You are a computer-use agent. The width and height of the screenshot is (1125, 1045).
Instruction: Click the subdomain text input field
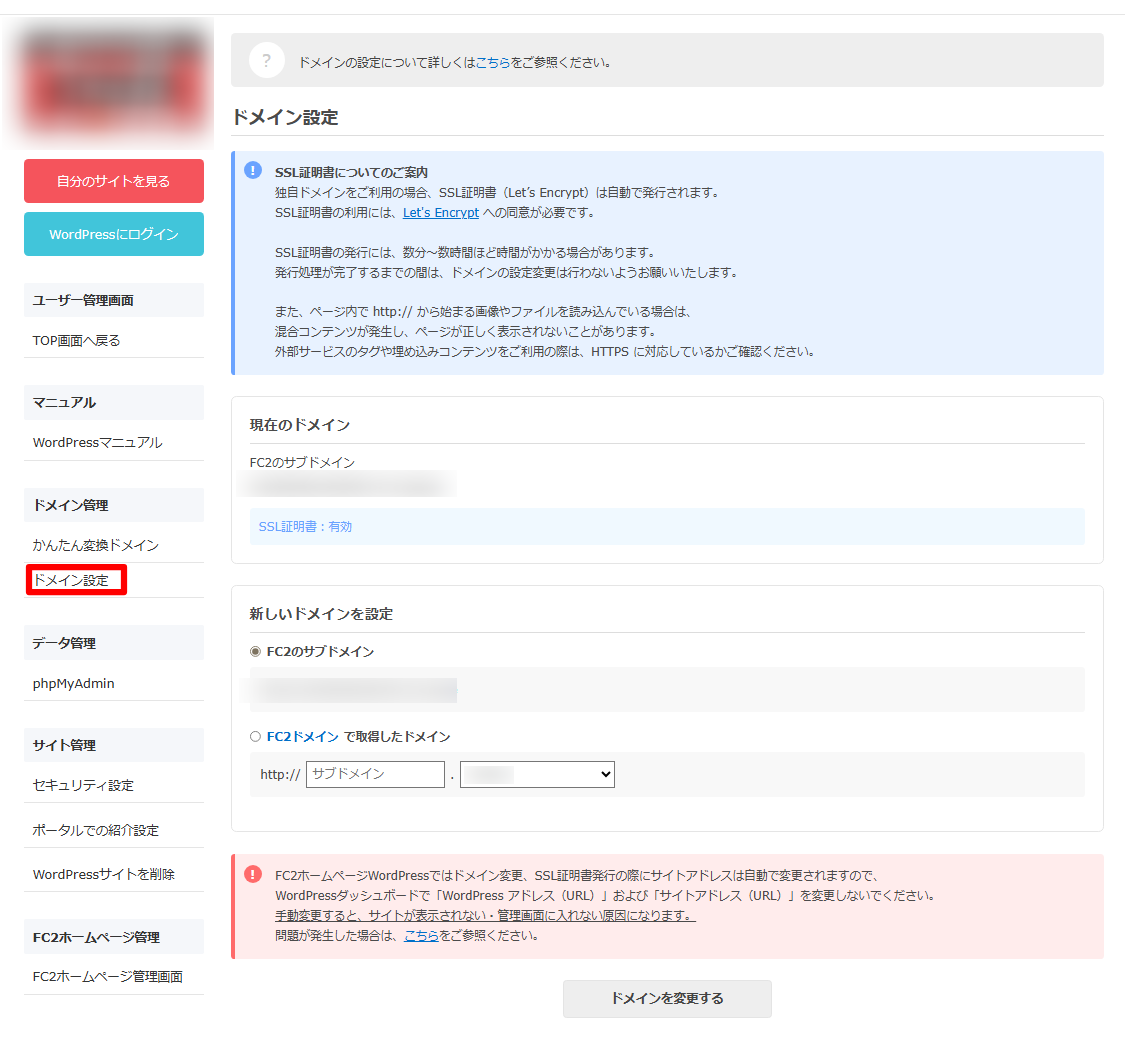point(375,774)
